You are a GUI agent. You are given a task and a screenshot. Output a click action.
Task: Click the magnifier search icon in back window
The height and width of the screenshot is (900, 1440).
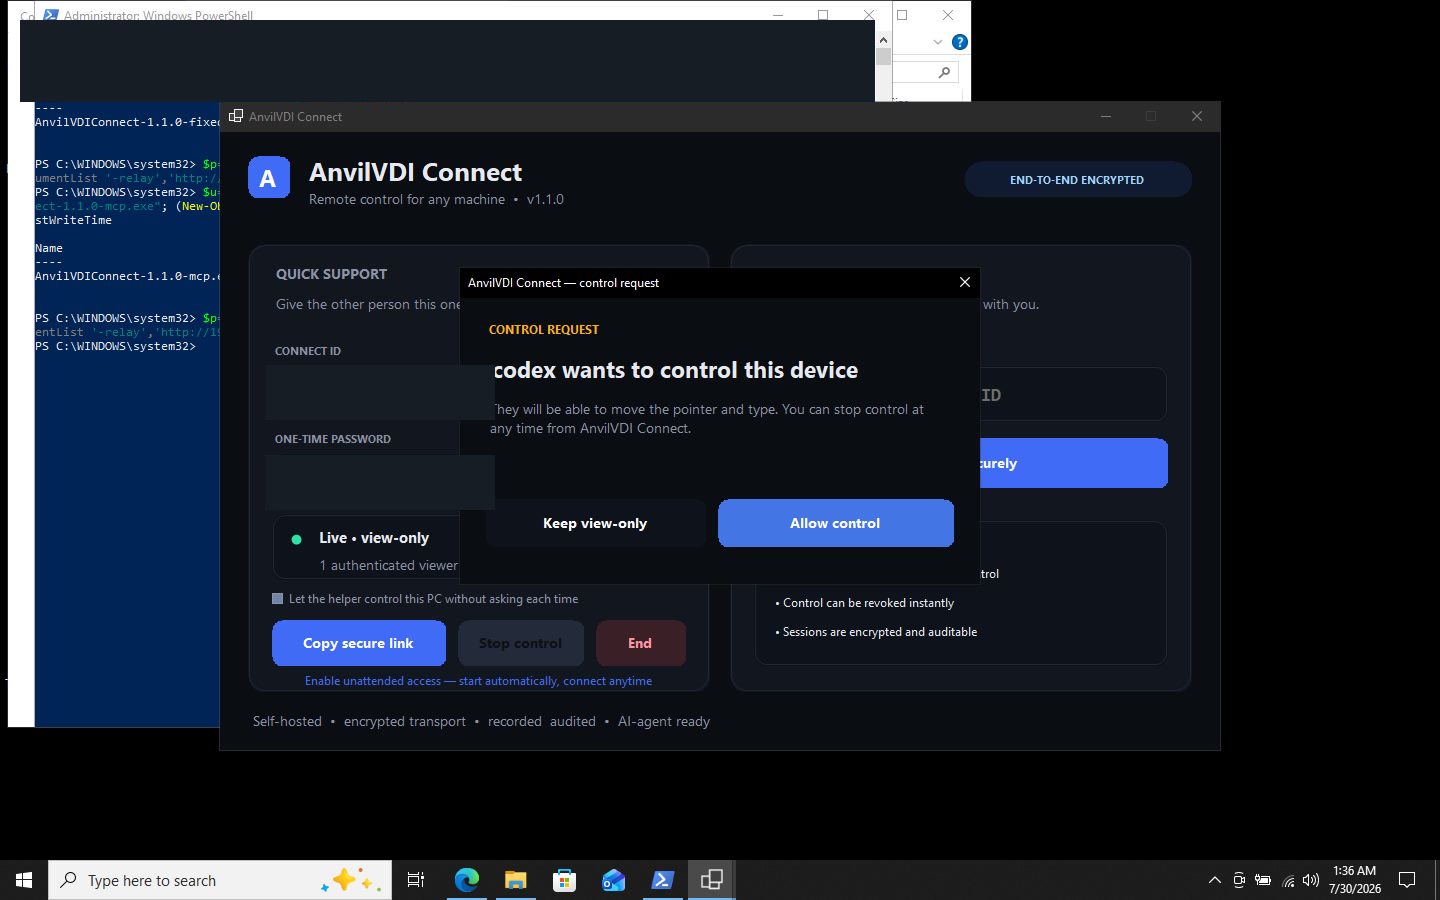pos(944,72)
